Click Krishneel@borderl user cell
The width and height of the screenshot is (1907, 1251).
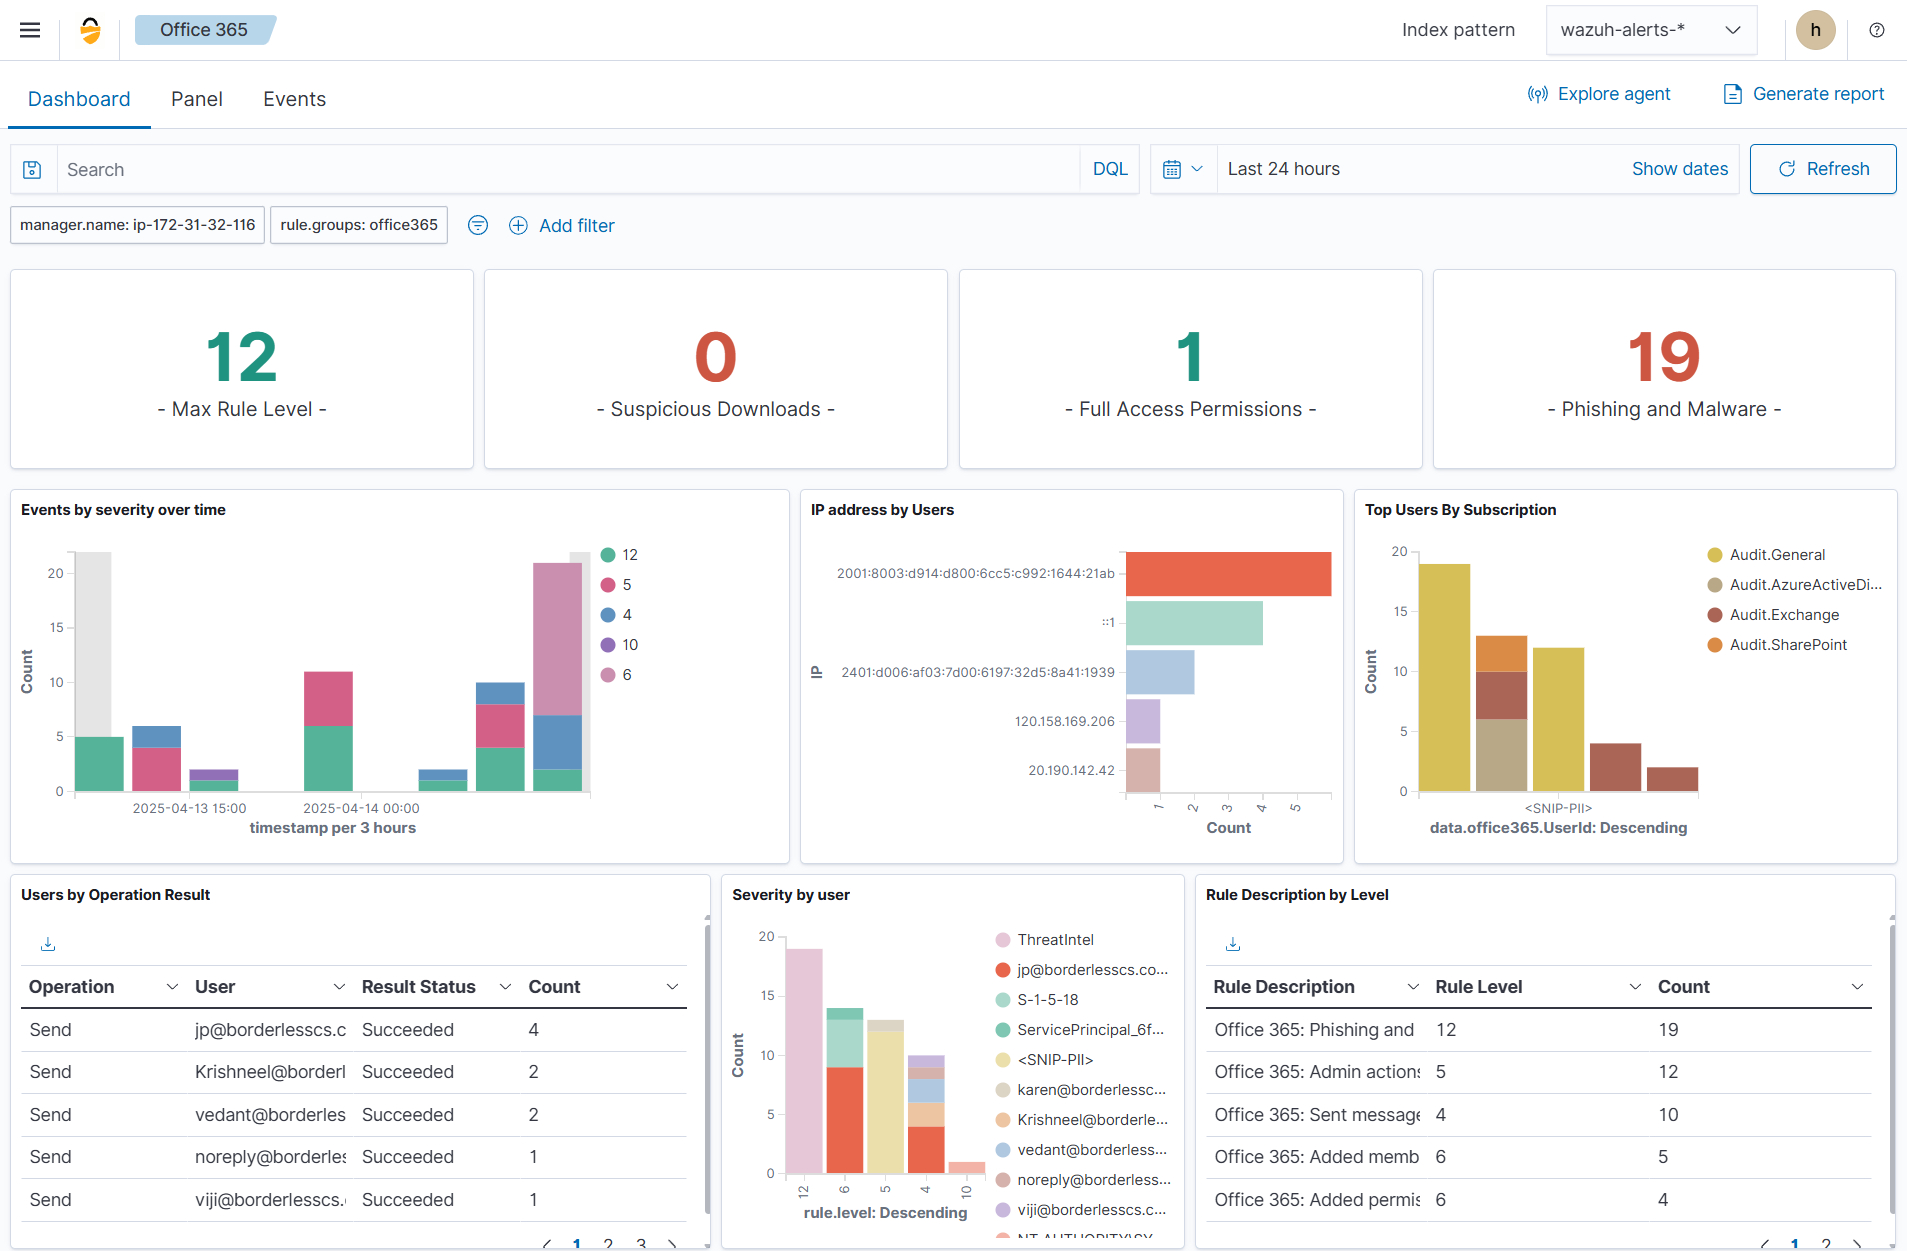(x=270, y=1072)
